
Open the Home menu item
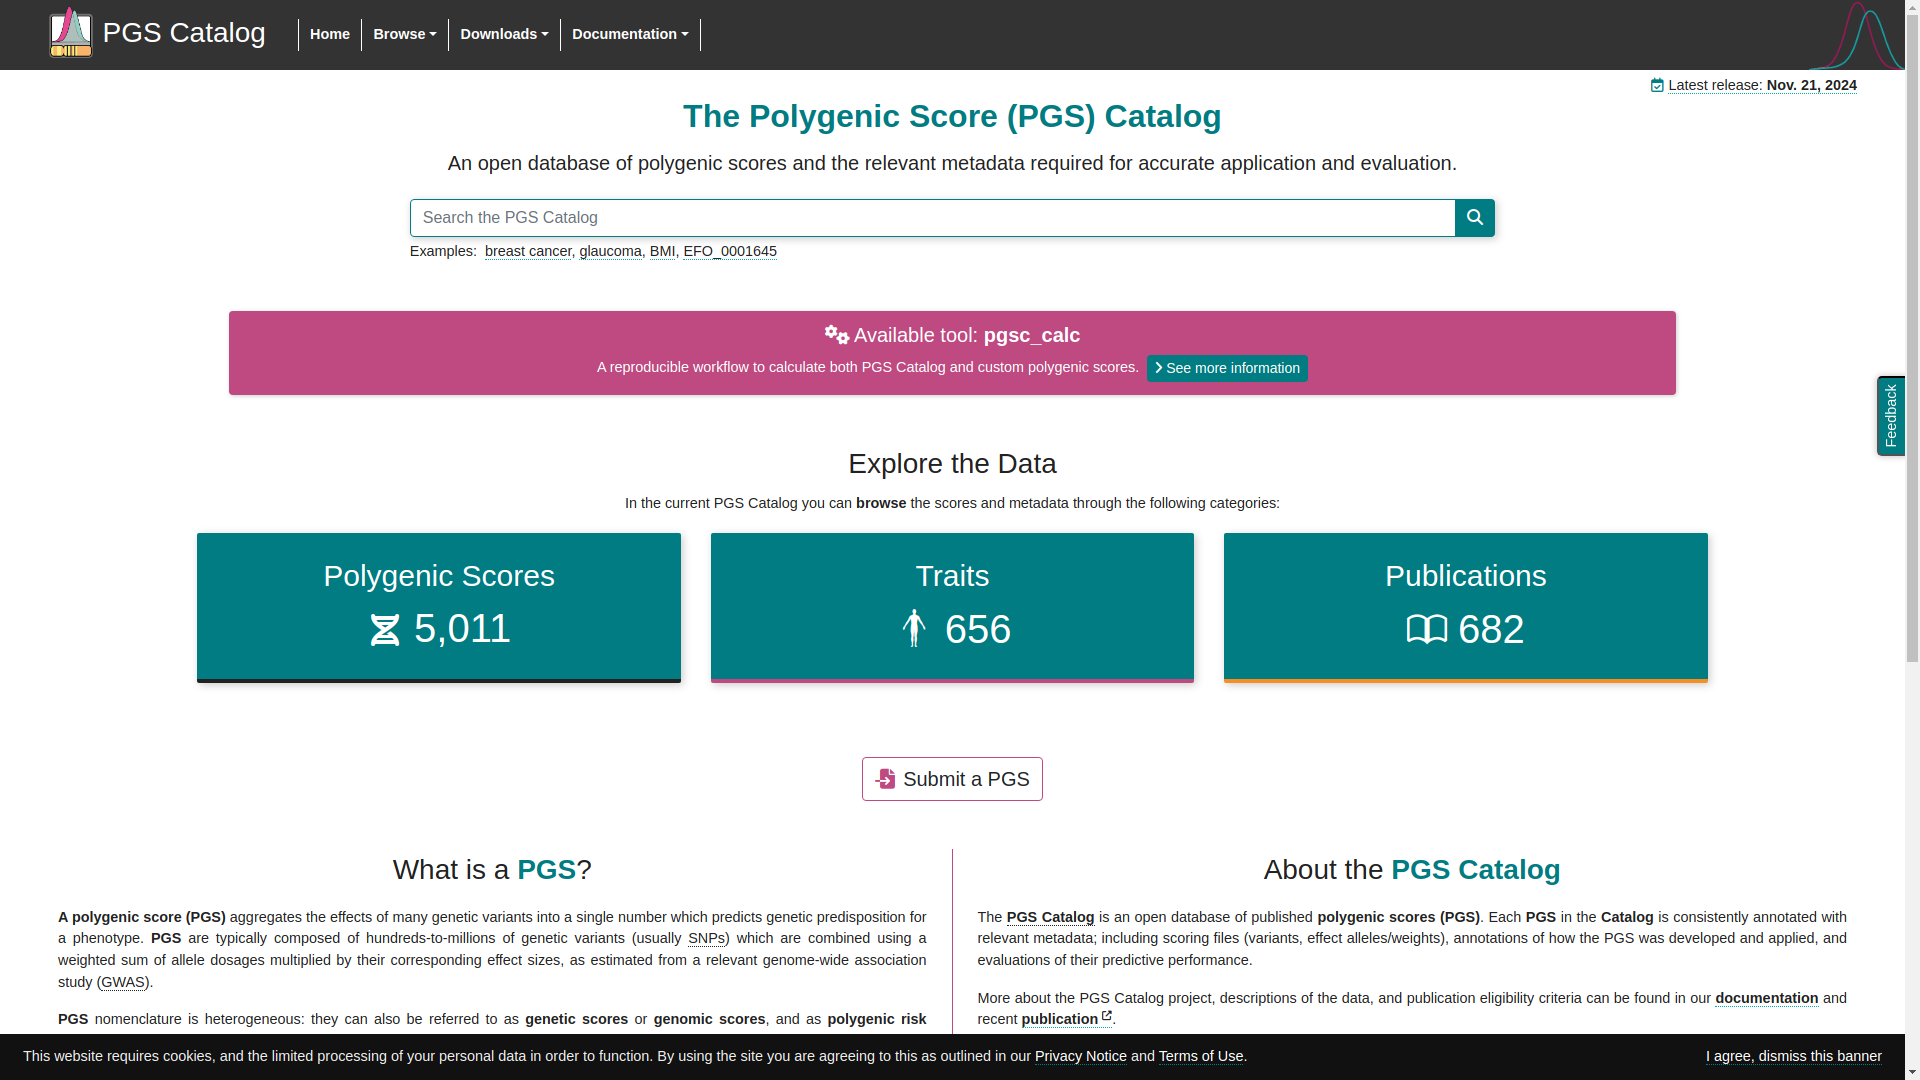[x=330, y=34]
